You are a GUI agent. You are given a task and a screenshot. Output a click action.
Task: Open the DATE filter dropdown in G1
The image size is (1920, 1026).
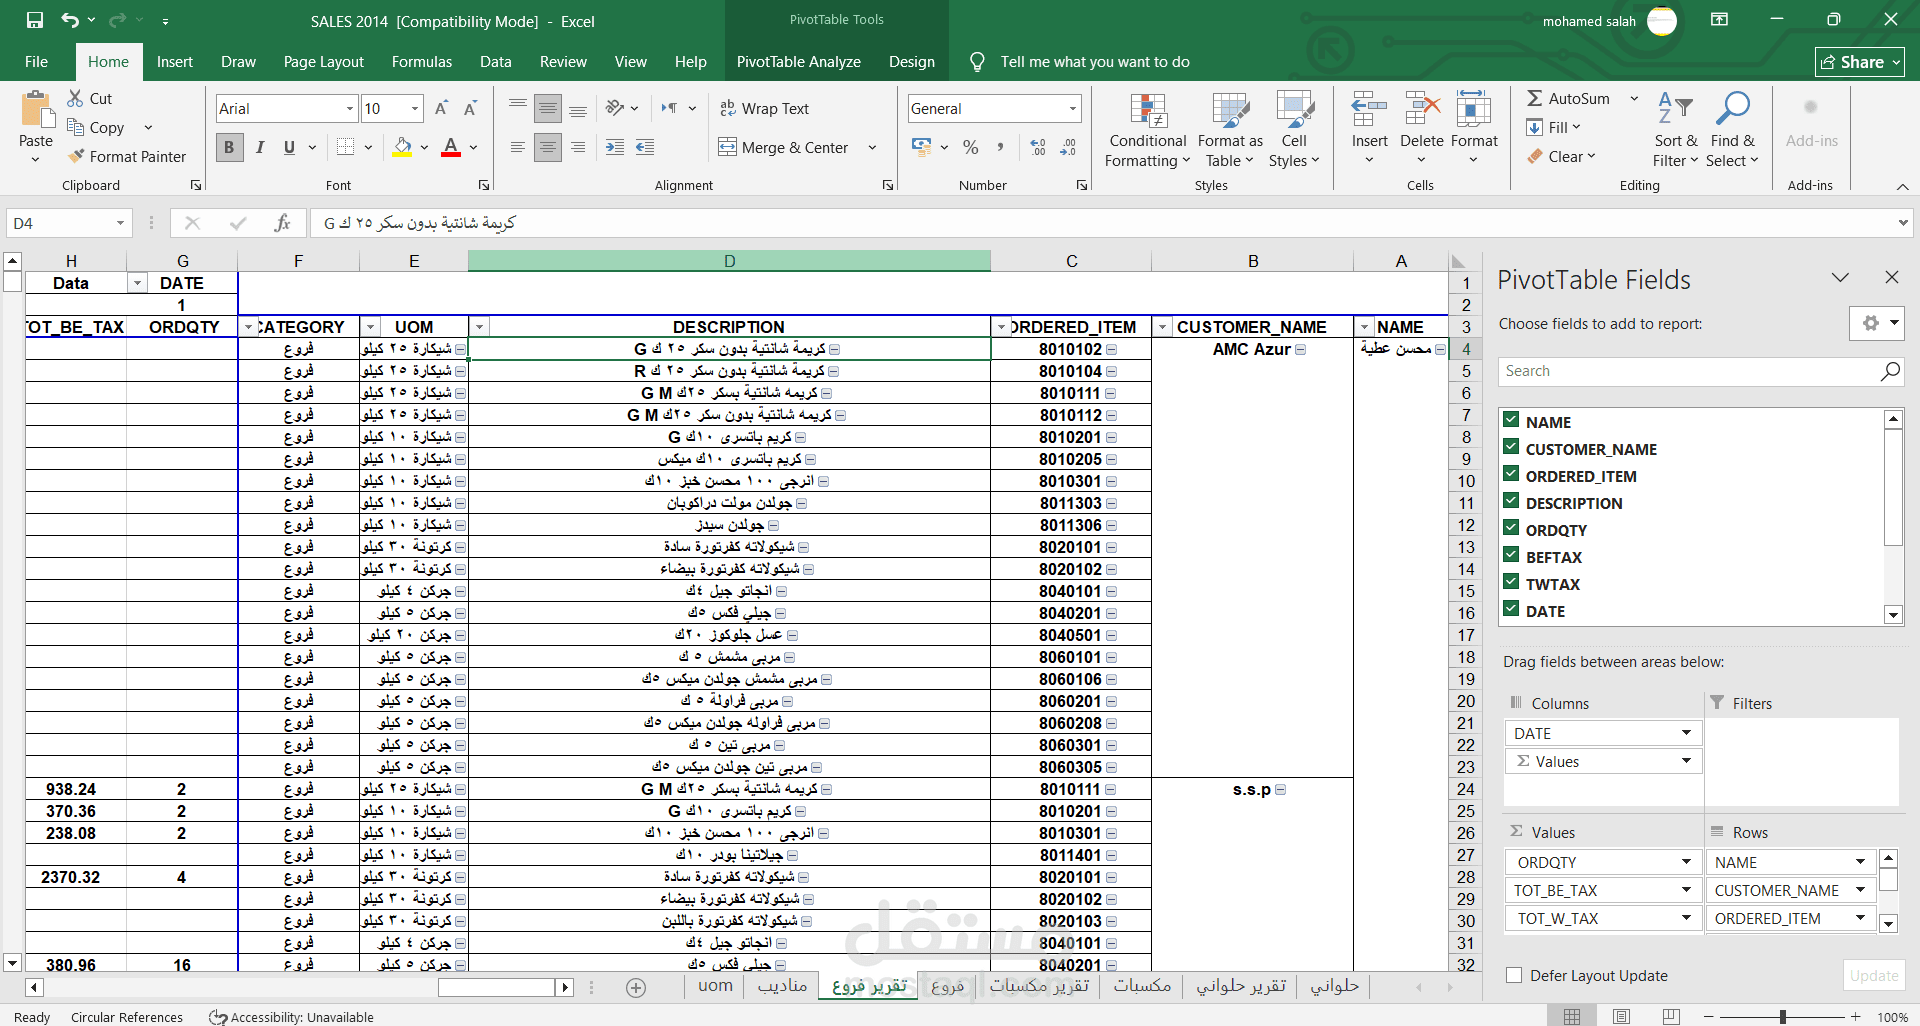137,283
